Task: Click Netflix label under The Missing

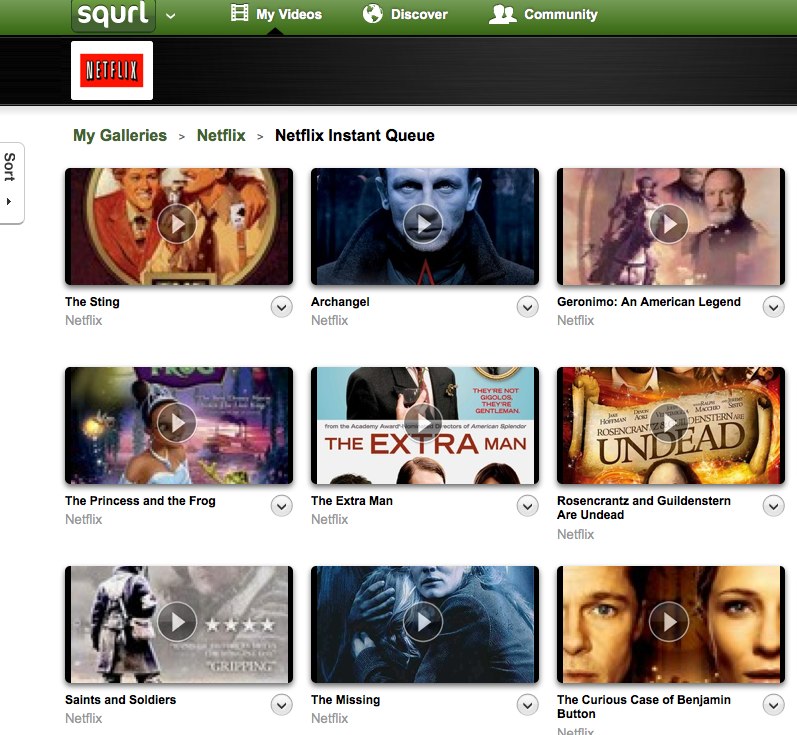Action: (329, 718)
